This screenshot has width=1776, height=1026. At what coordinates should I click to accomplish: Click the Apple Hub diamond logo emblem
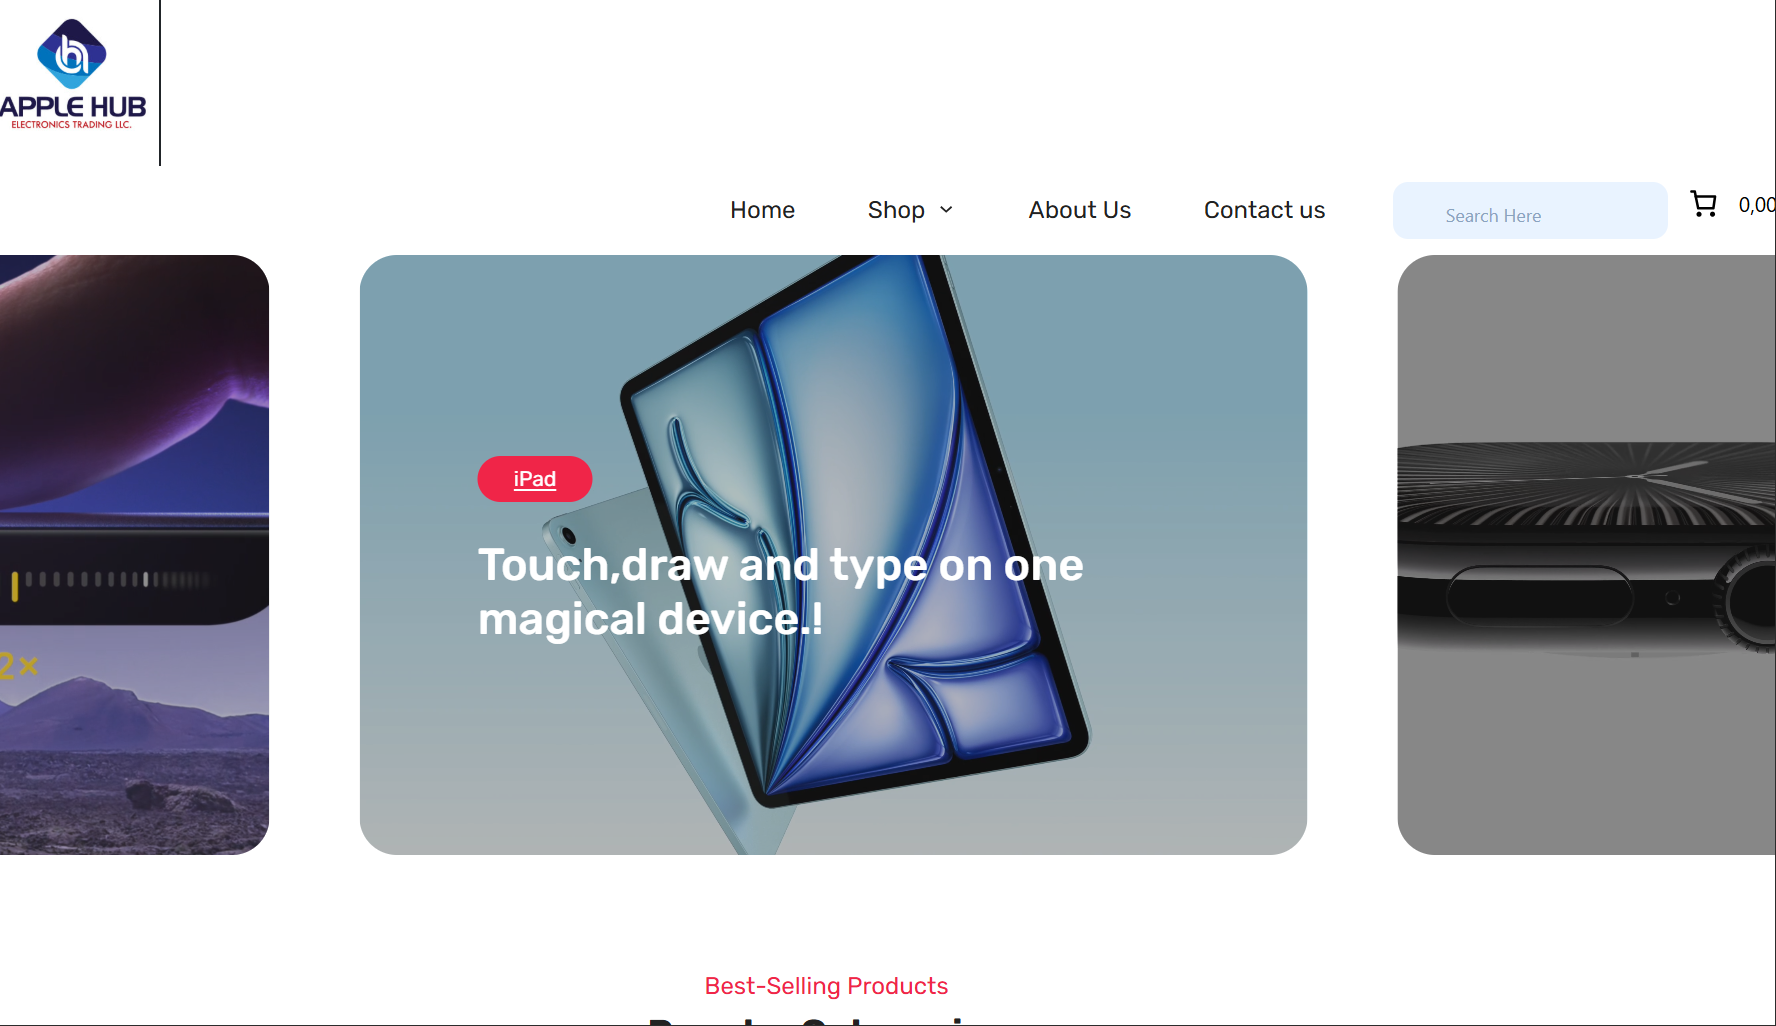pos(71,54)
